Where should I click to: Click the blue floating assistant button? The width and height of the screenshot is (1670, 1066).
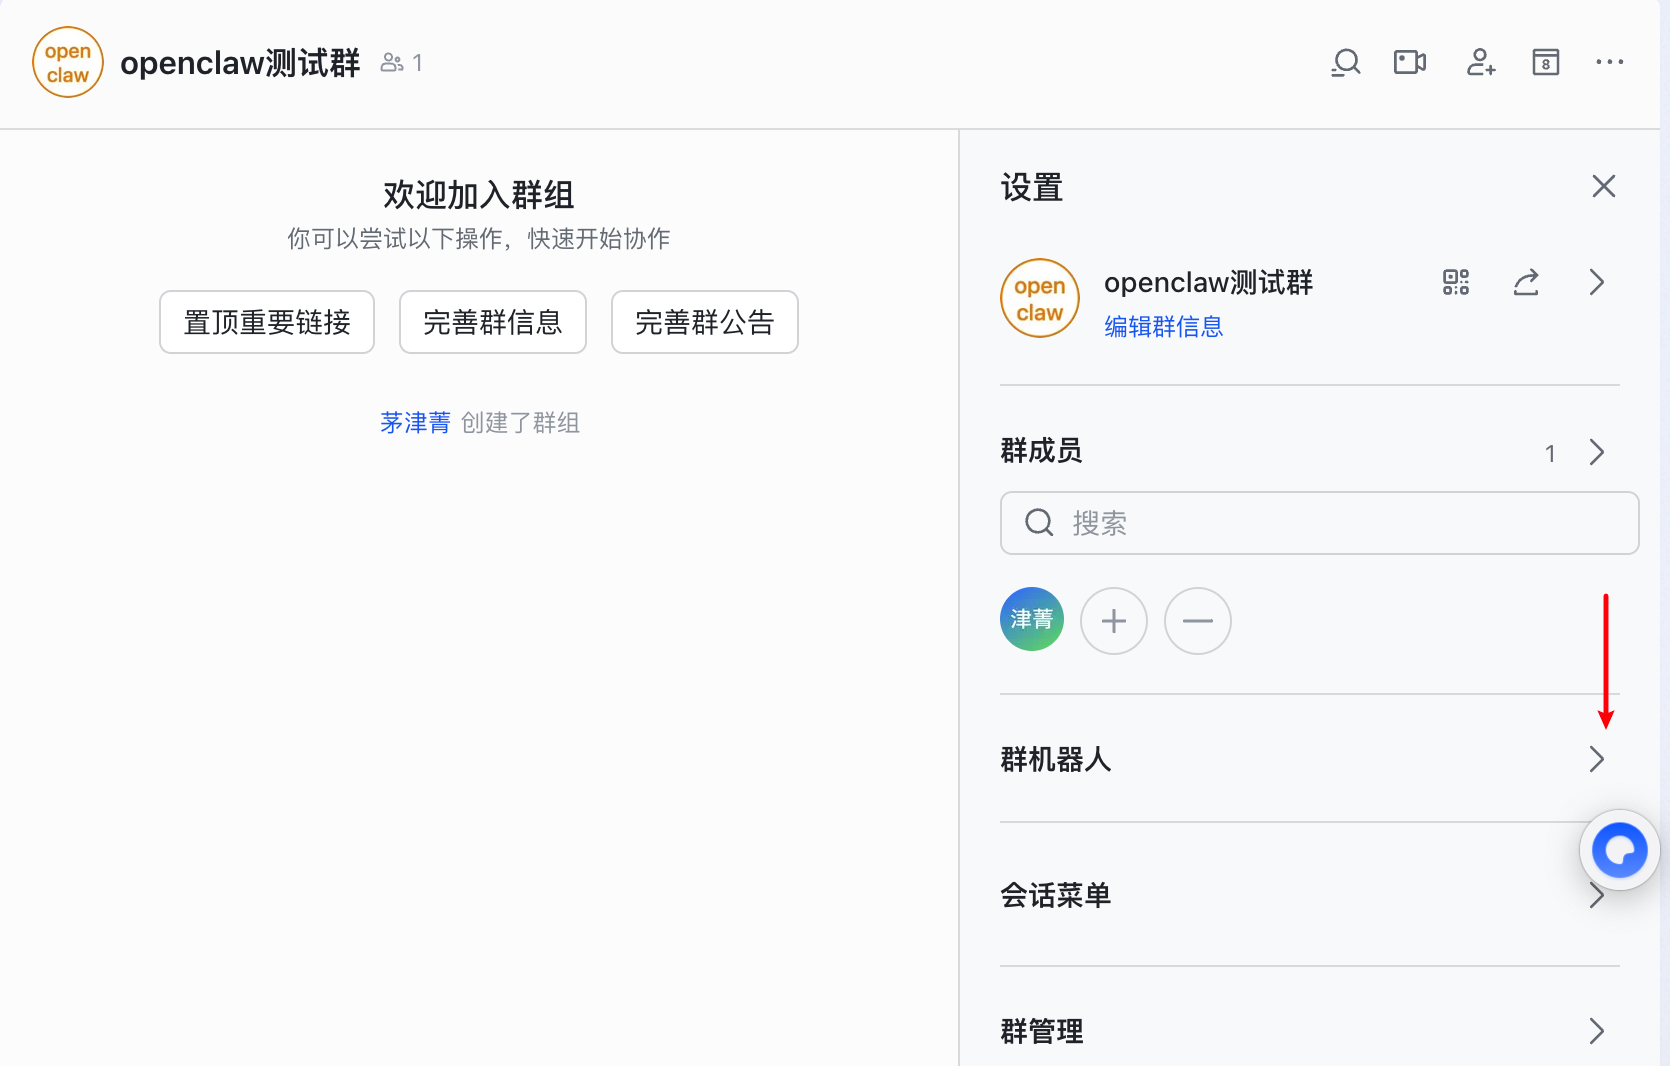(x=1620, y=850)
